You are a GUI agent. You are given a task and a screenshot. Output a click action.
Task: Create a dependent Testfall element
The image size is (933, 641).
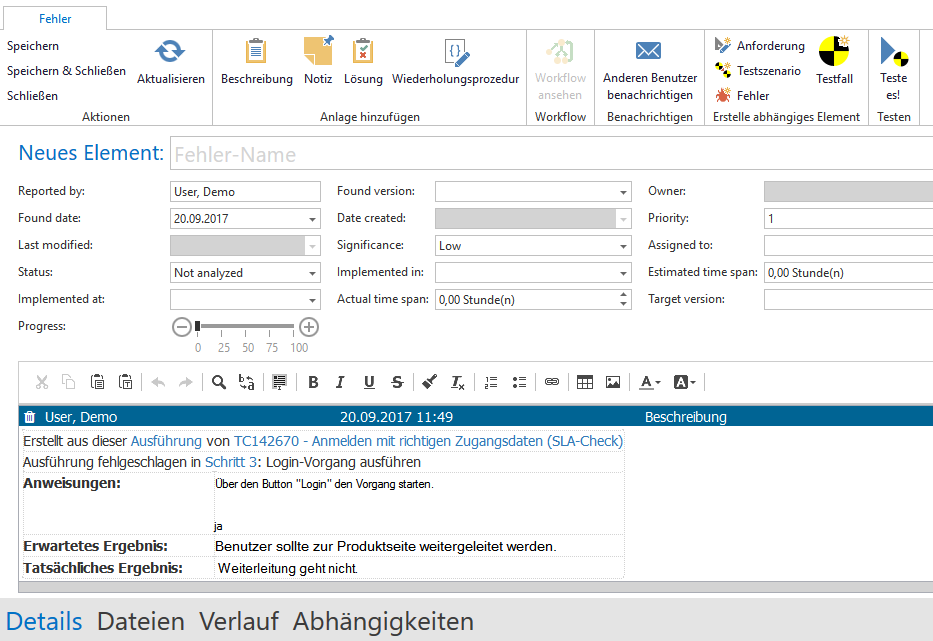coord(834,53)
